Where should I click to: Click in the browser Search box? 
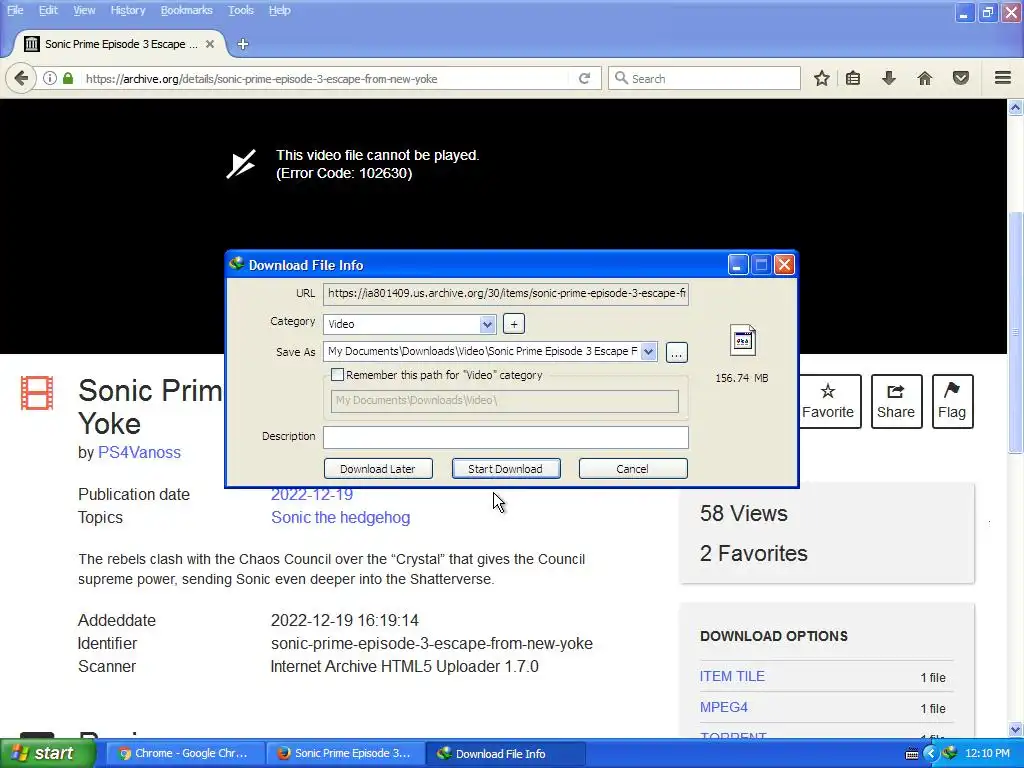(x=705, y=78)
